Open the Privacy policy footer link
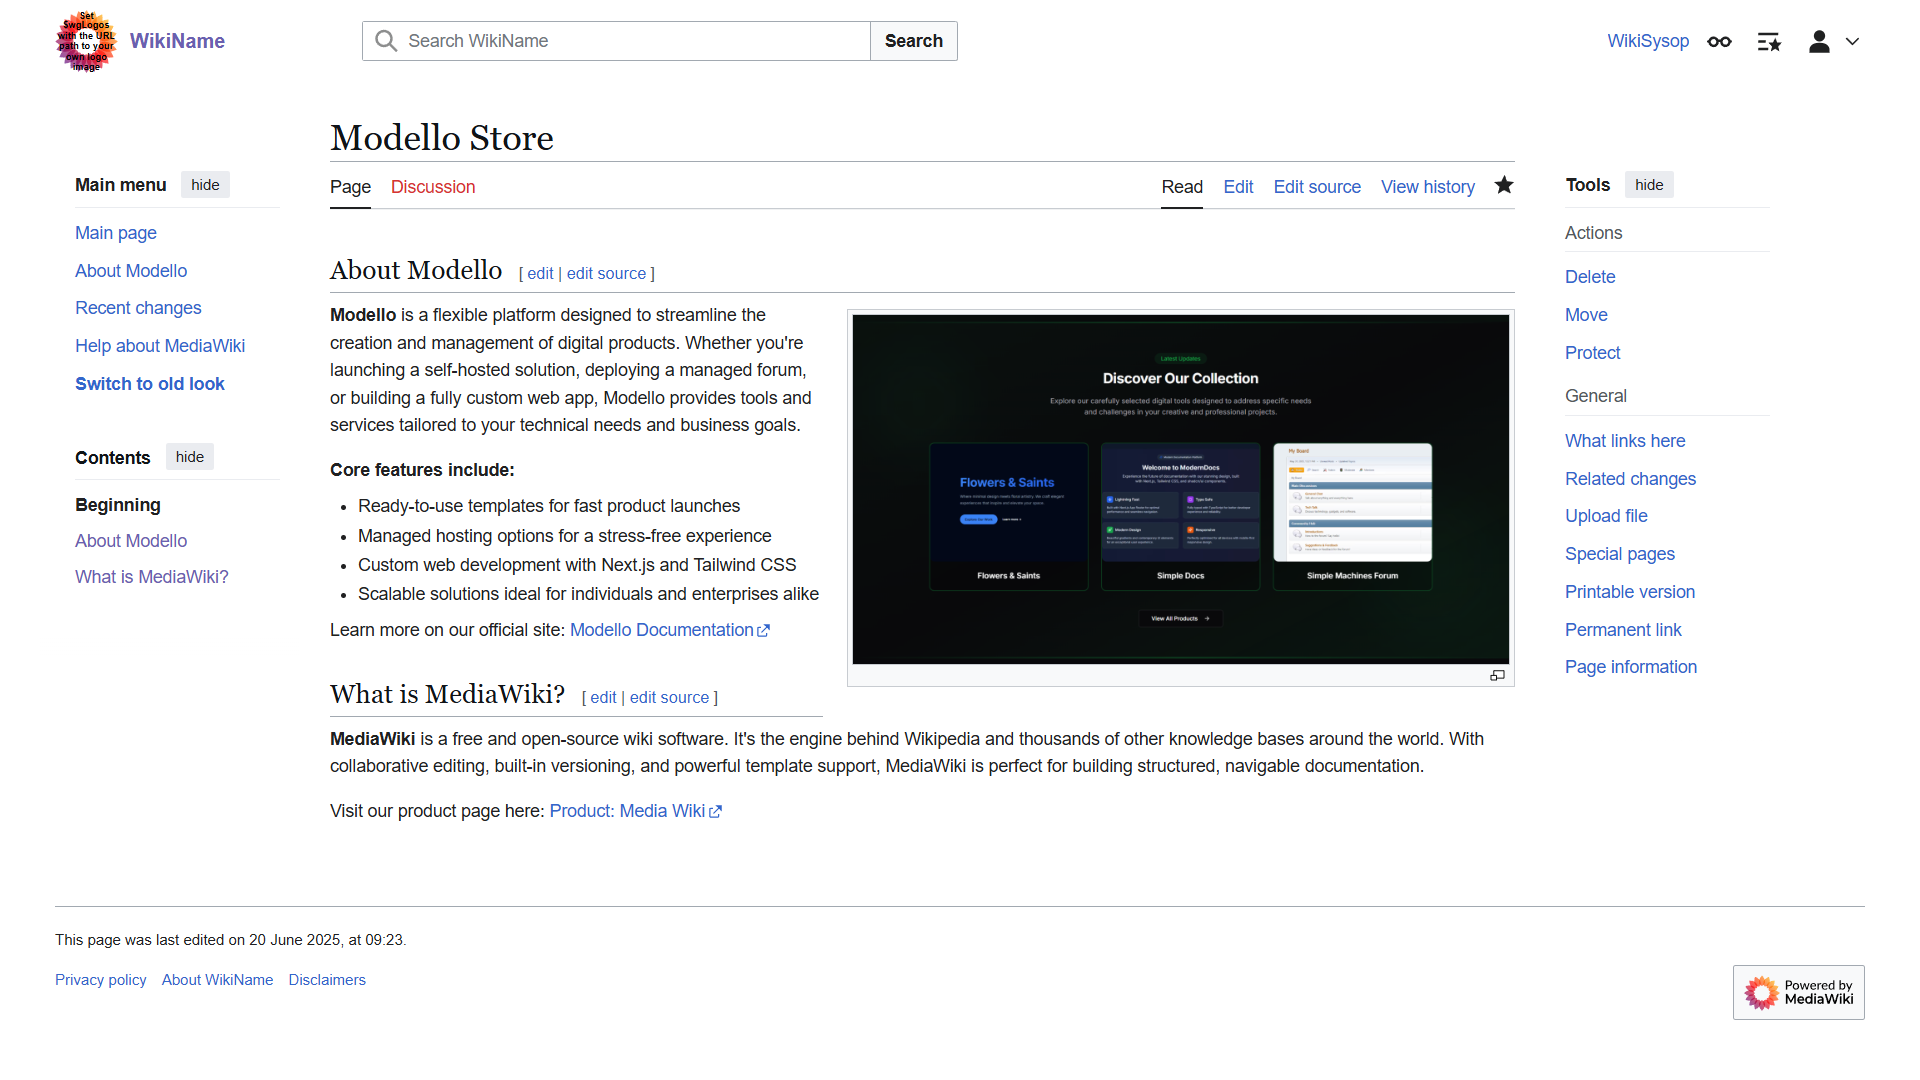 click(x=101, y=980)
